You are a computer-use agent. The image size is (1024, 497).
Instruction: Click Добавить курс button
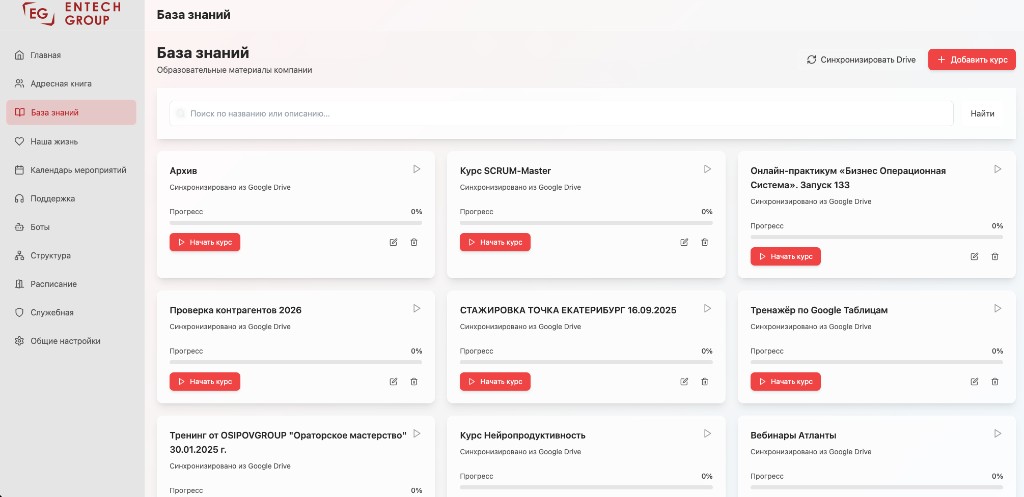pos(972,59)
